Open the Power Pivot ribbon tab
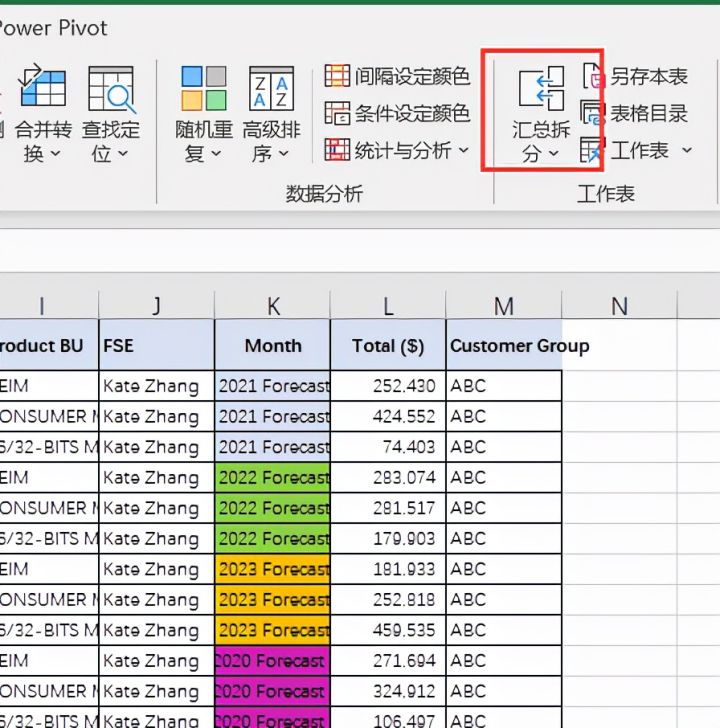The height and width of the screenshot is (728, 720). coord(52,28)
